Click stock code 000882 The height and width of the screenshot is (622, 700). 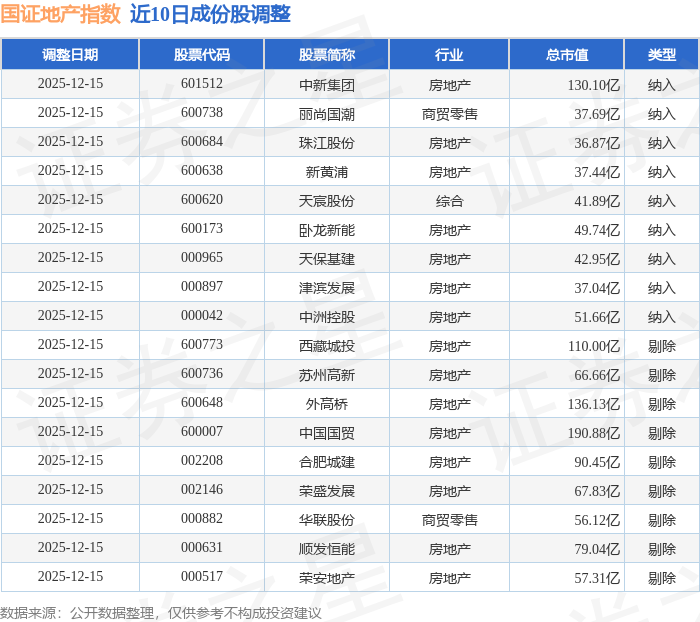202,519
